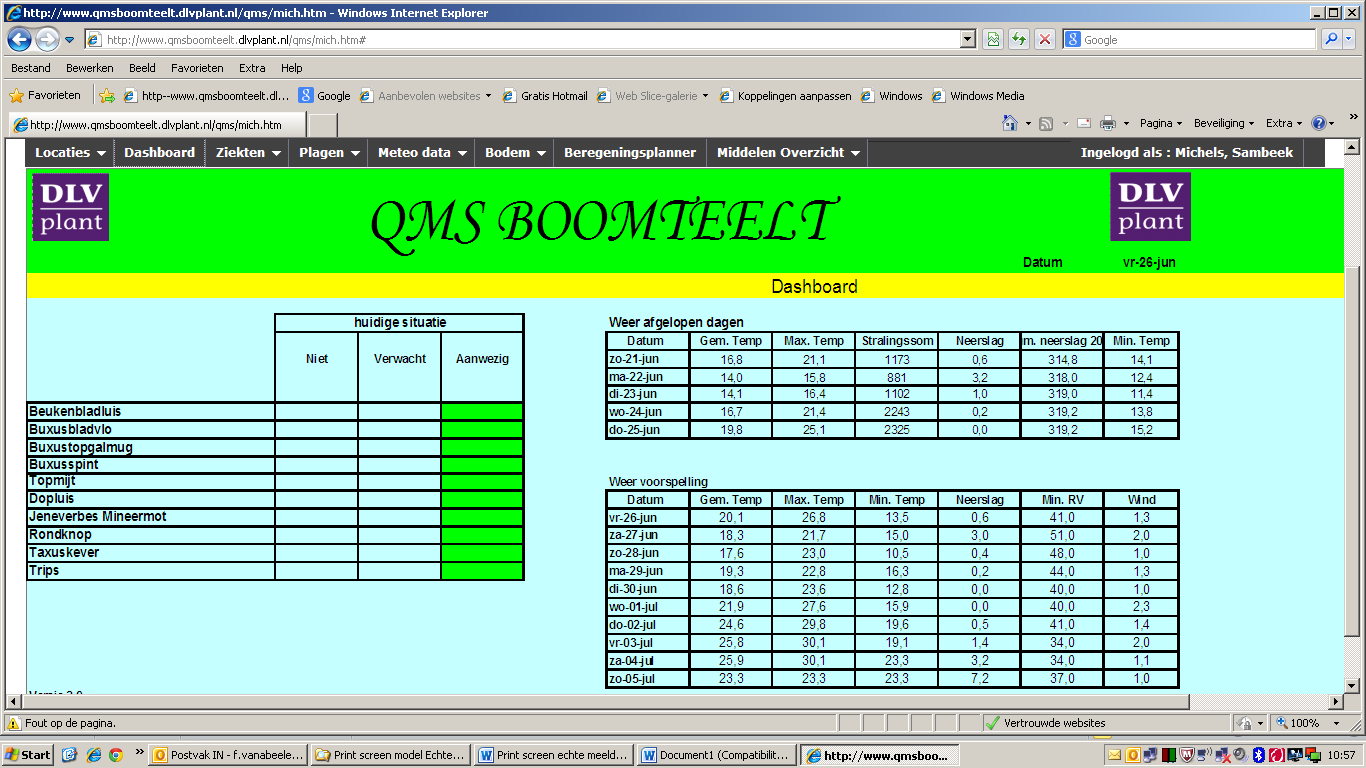Click the Start button
This screenshot has width=1366, height=768.
(27, 755)
